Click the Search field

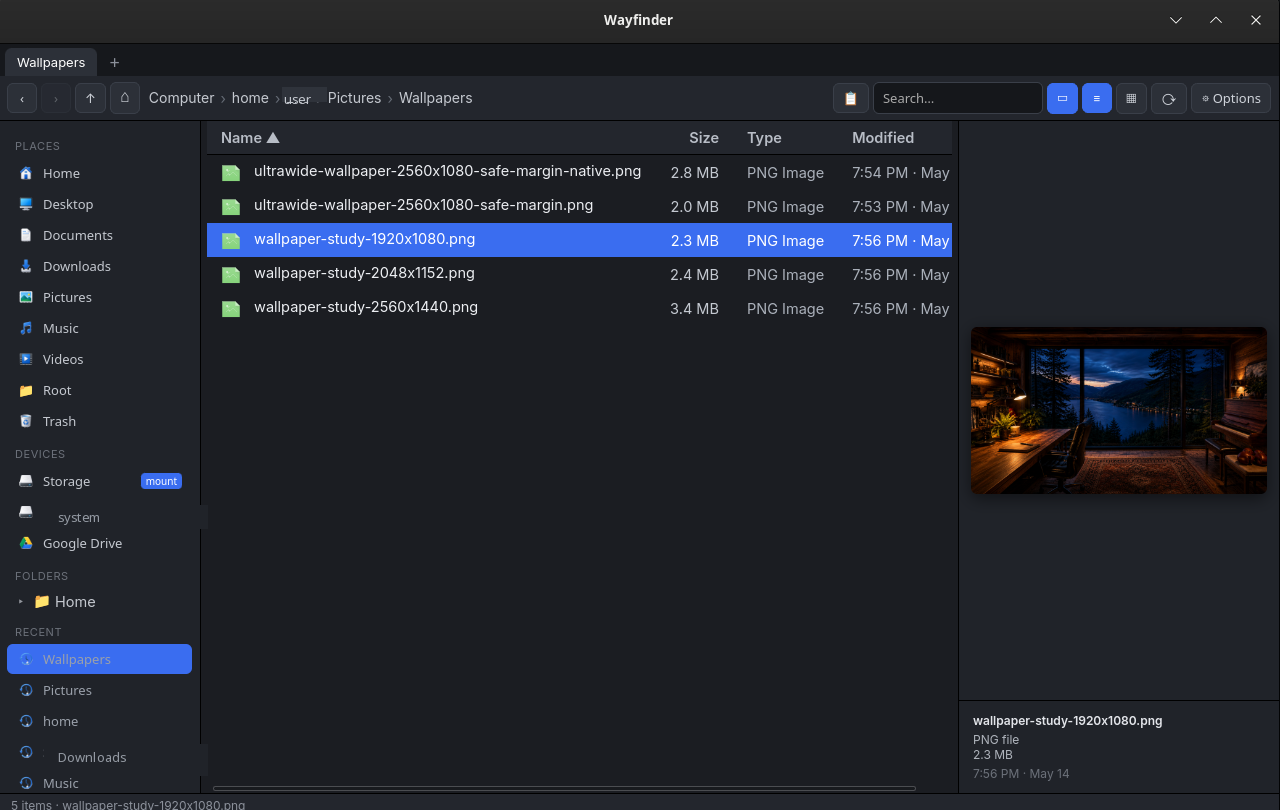(958, 98)
